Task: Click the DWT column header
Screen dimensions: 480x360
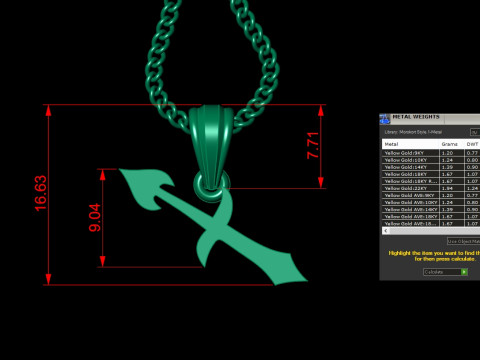Action: pos(472,144)
